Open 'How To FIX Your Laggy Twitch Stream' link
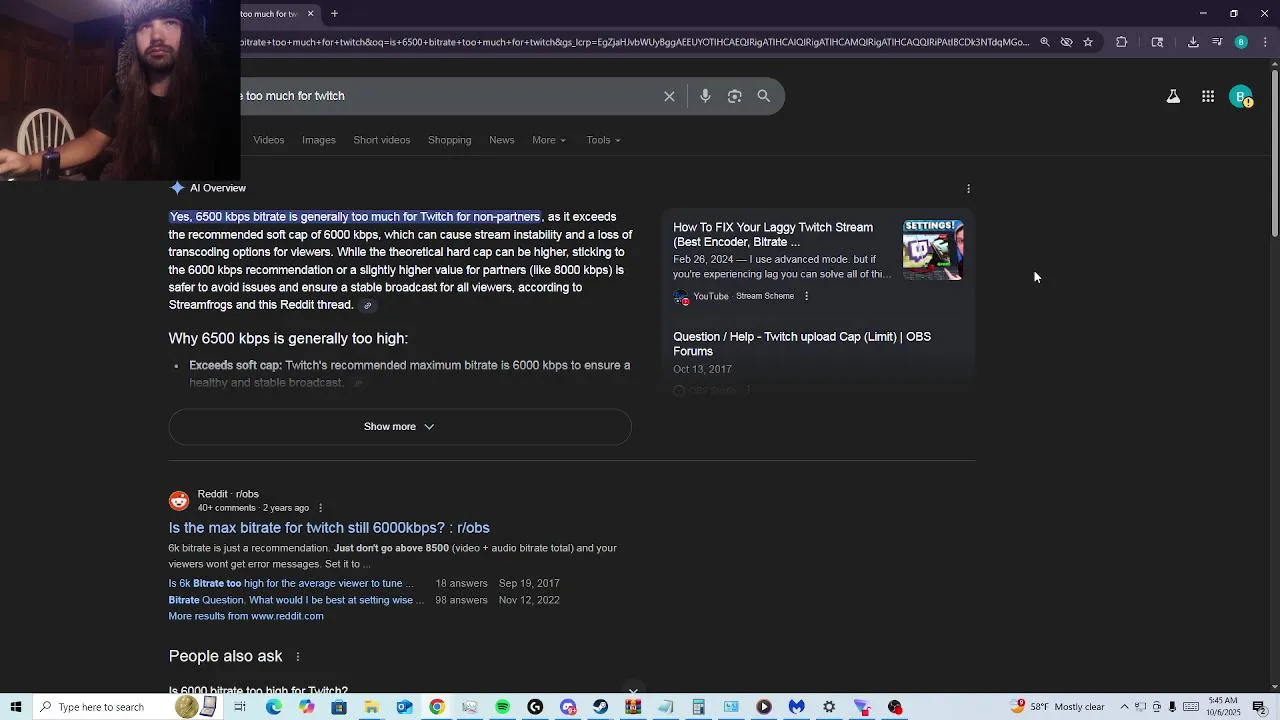 pos(773,235)
